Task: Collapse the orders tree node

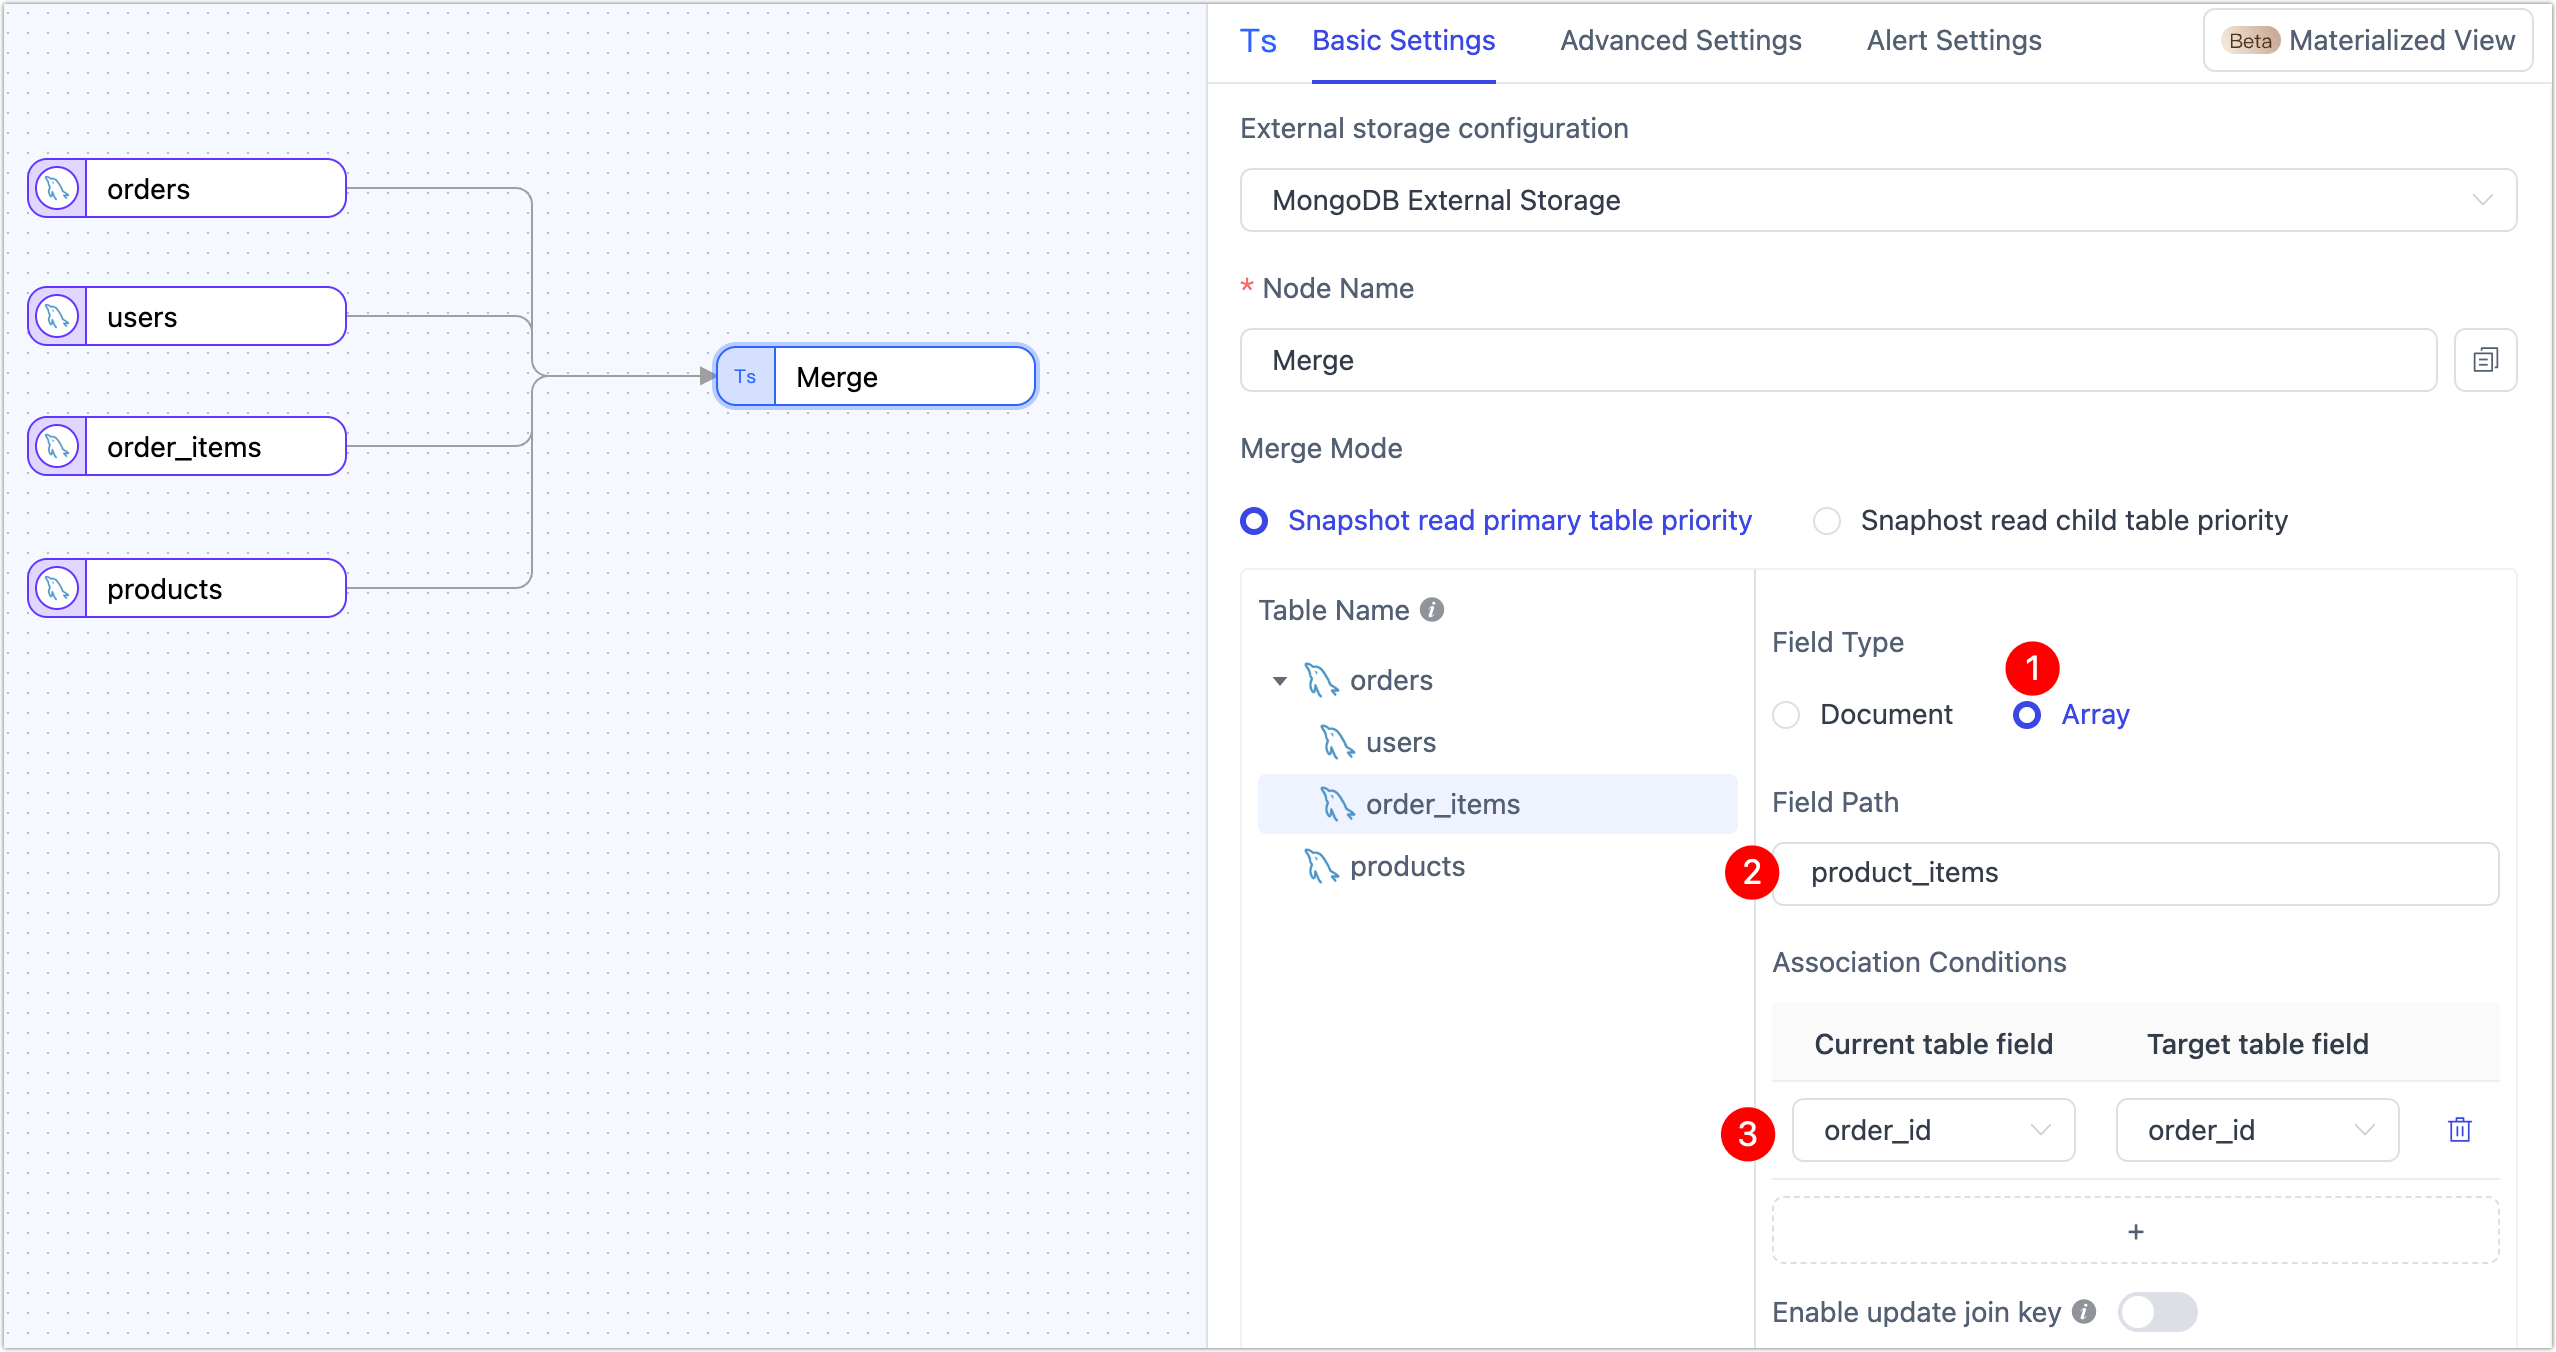Action: 1279,681
